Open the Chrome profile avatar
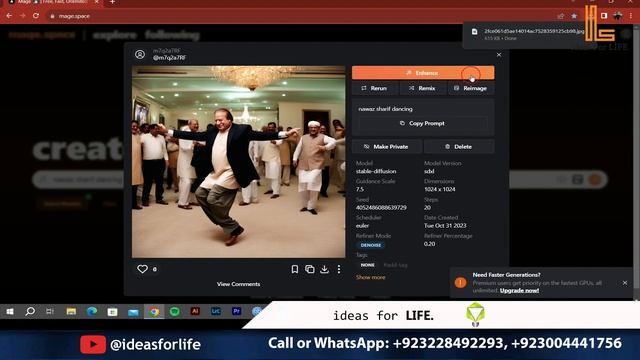The image size is (640, 360). click(618, 16)
